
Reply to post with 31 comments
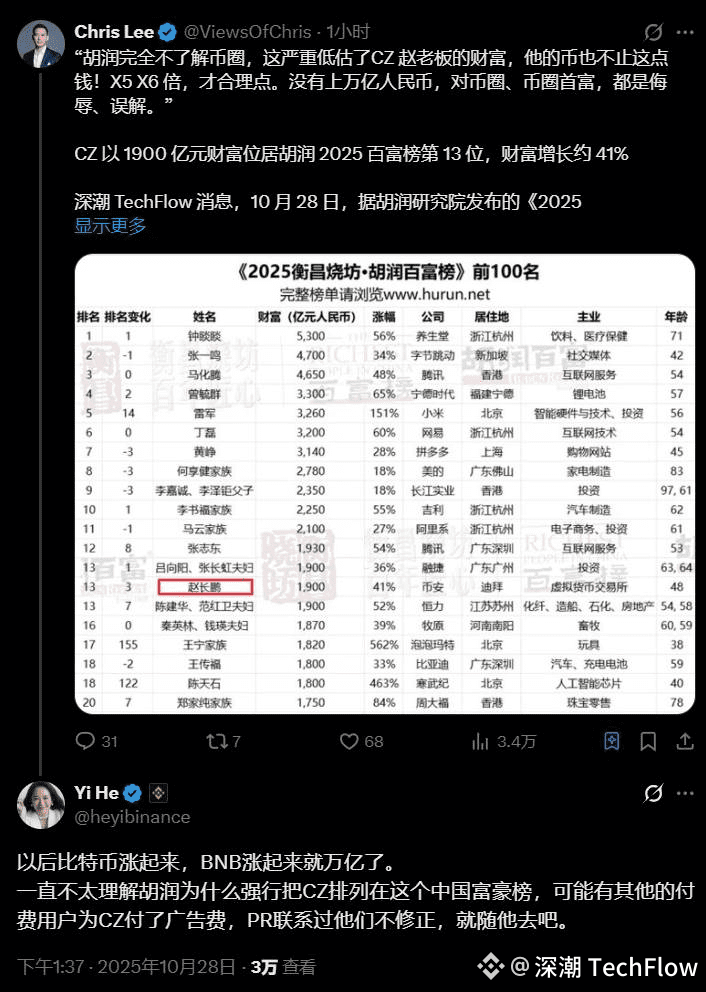point(96,741)
